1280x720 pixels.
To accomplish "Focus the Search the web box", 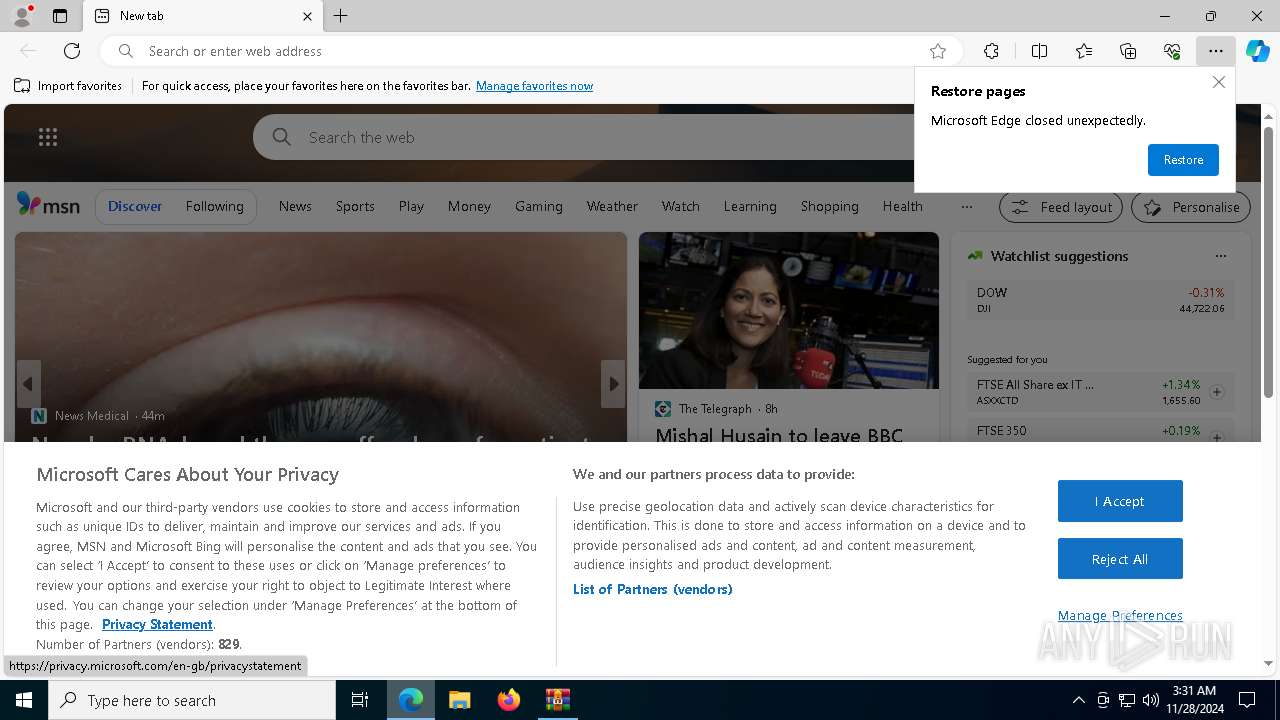I will pyautogui.click(x=583, y=137).
